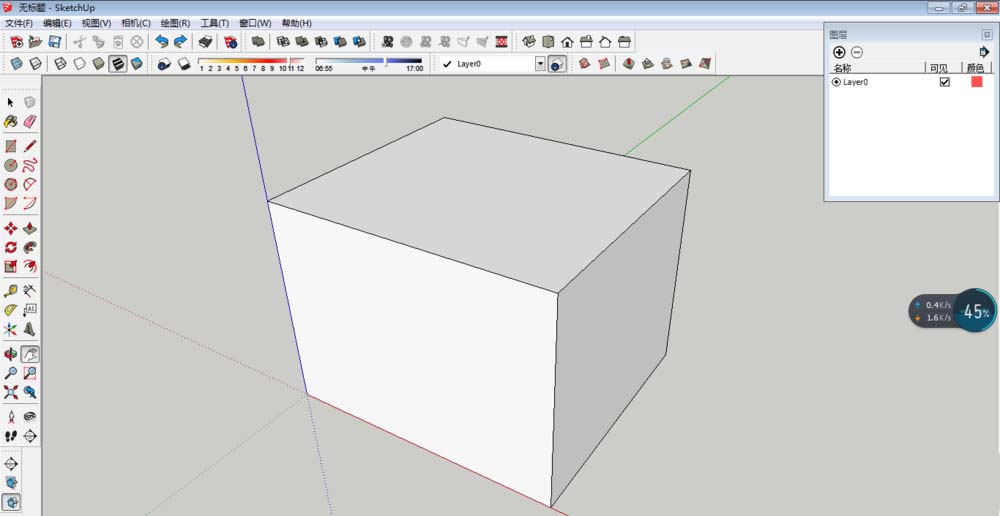Activate the Orbit tool

[11, 354]
